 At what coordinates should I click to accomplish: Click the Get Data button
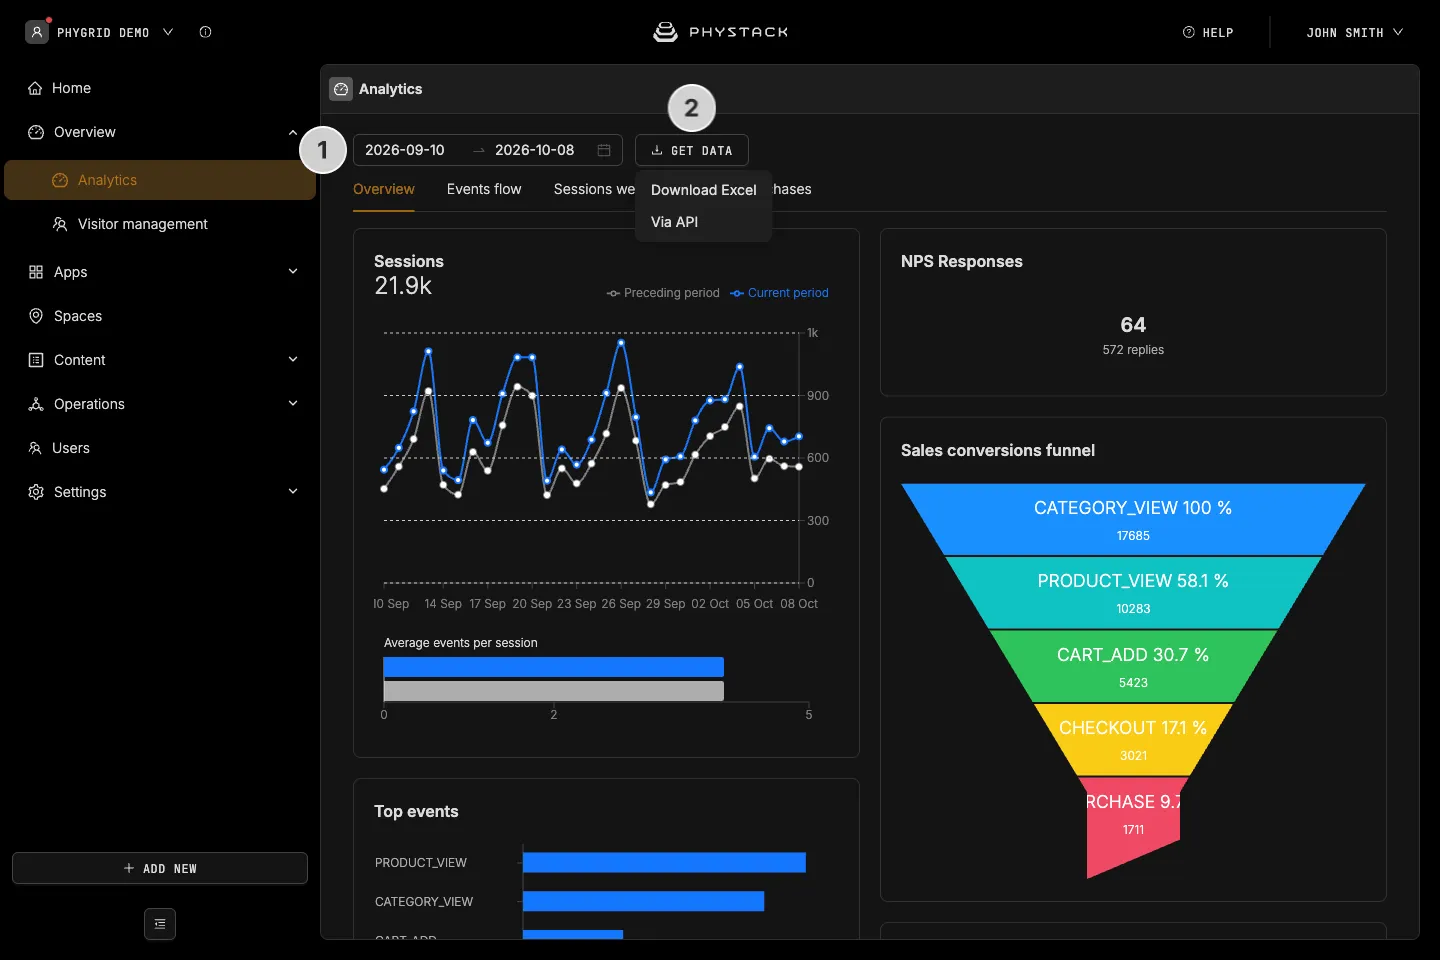tap(692, 150)
